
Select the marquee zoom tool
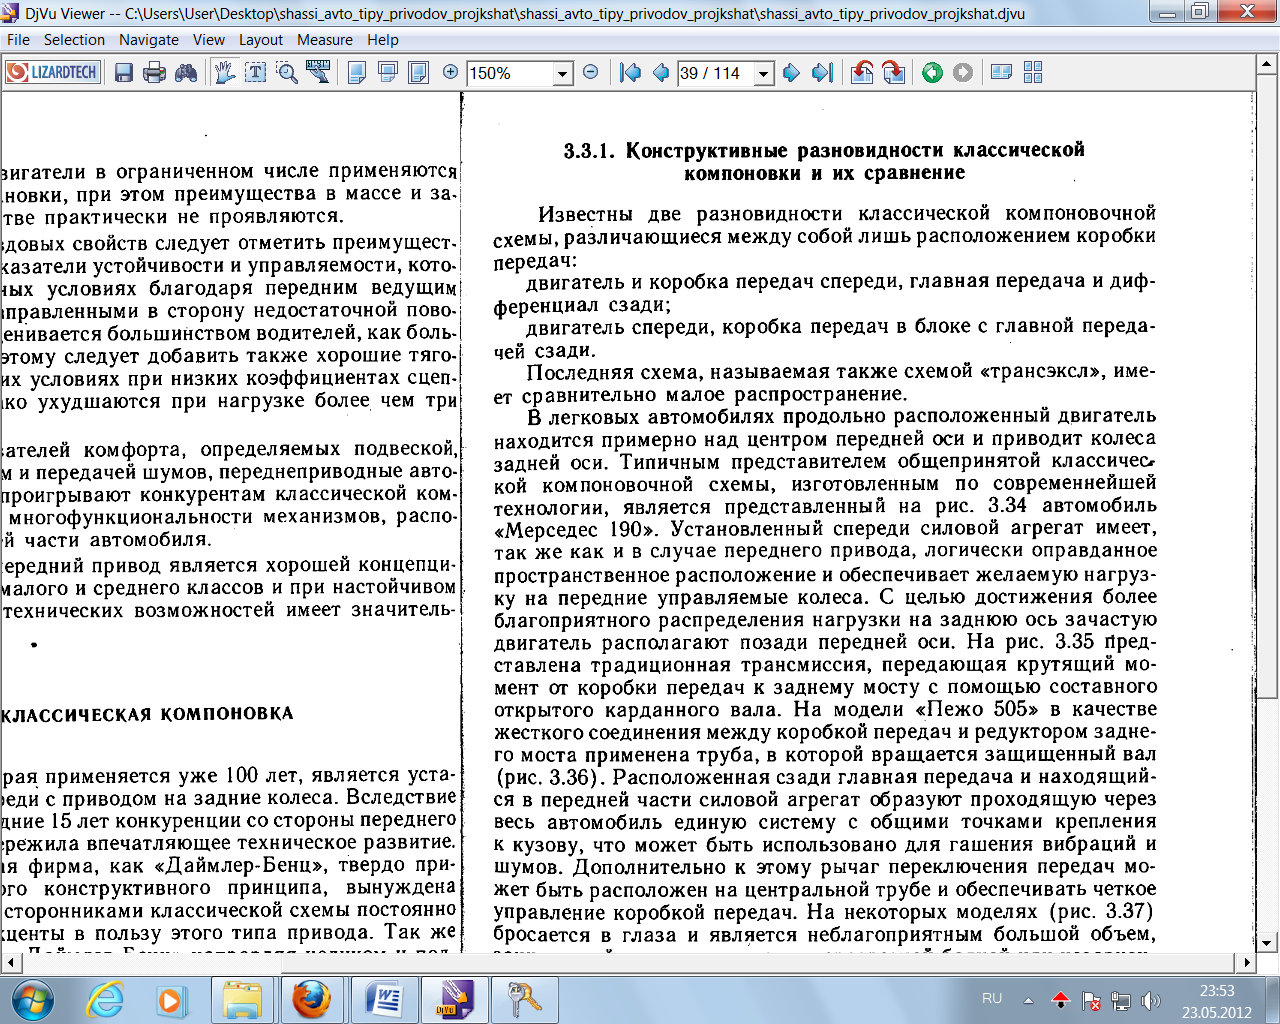point(287,73)
